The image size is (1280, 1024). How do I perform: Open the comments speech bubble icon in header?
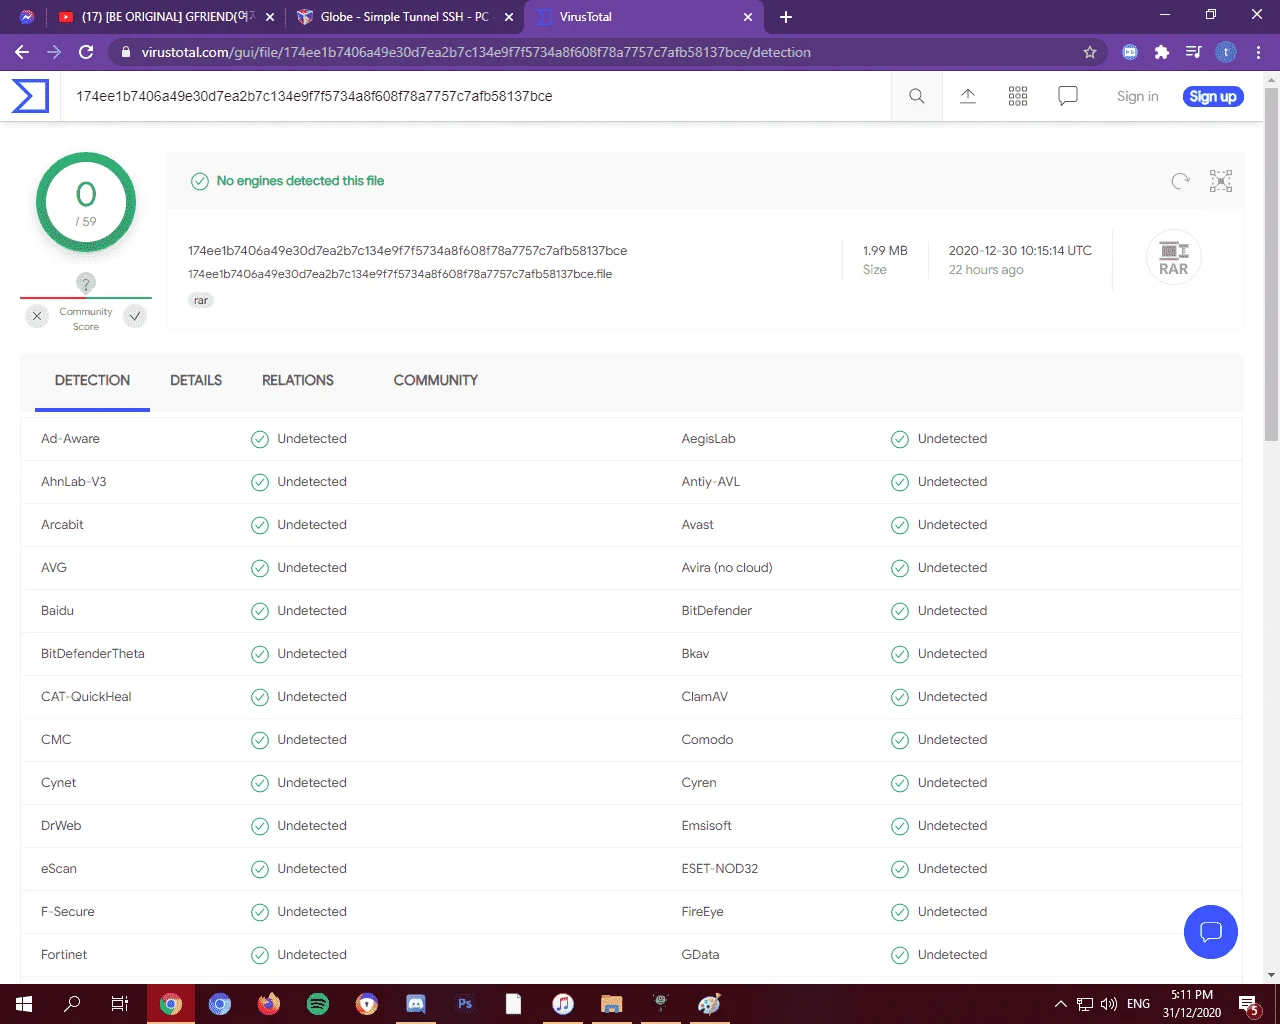click(1068, 96)
